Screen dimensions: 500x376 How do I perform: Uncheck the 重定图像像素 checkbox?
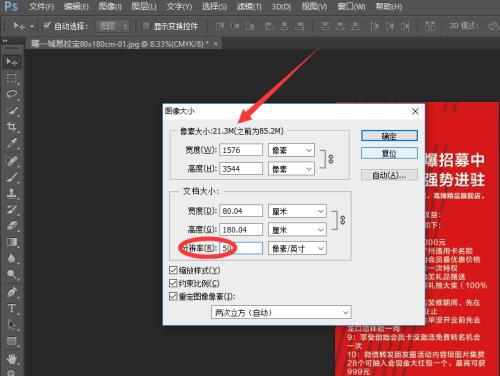click(173, 296)
